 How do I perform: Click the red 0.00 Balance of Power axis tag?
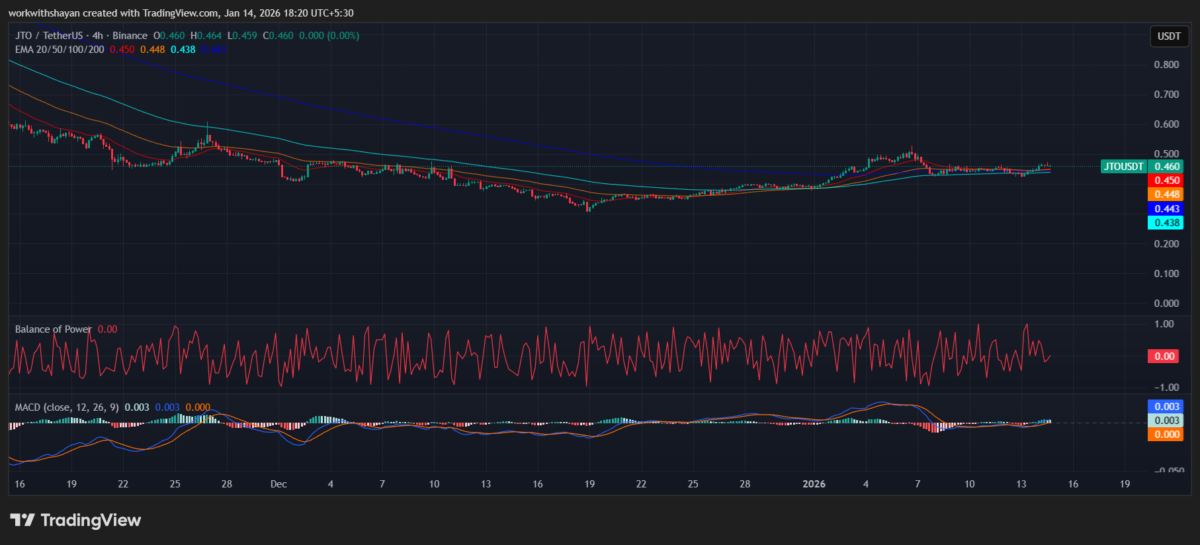coord(1165,356)
